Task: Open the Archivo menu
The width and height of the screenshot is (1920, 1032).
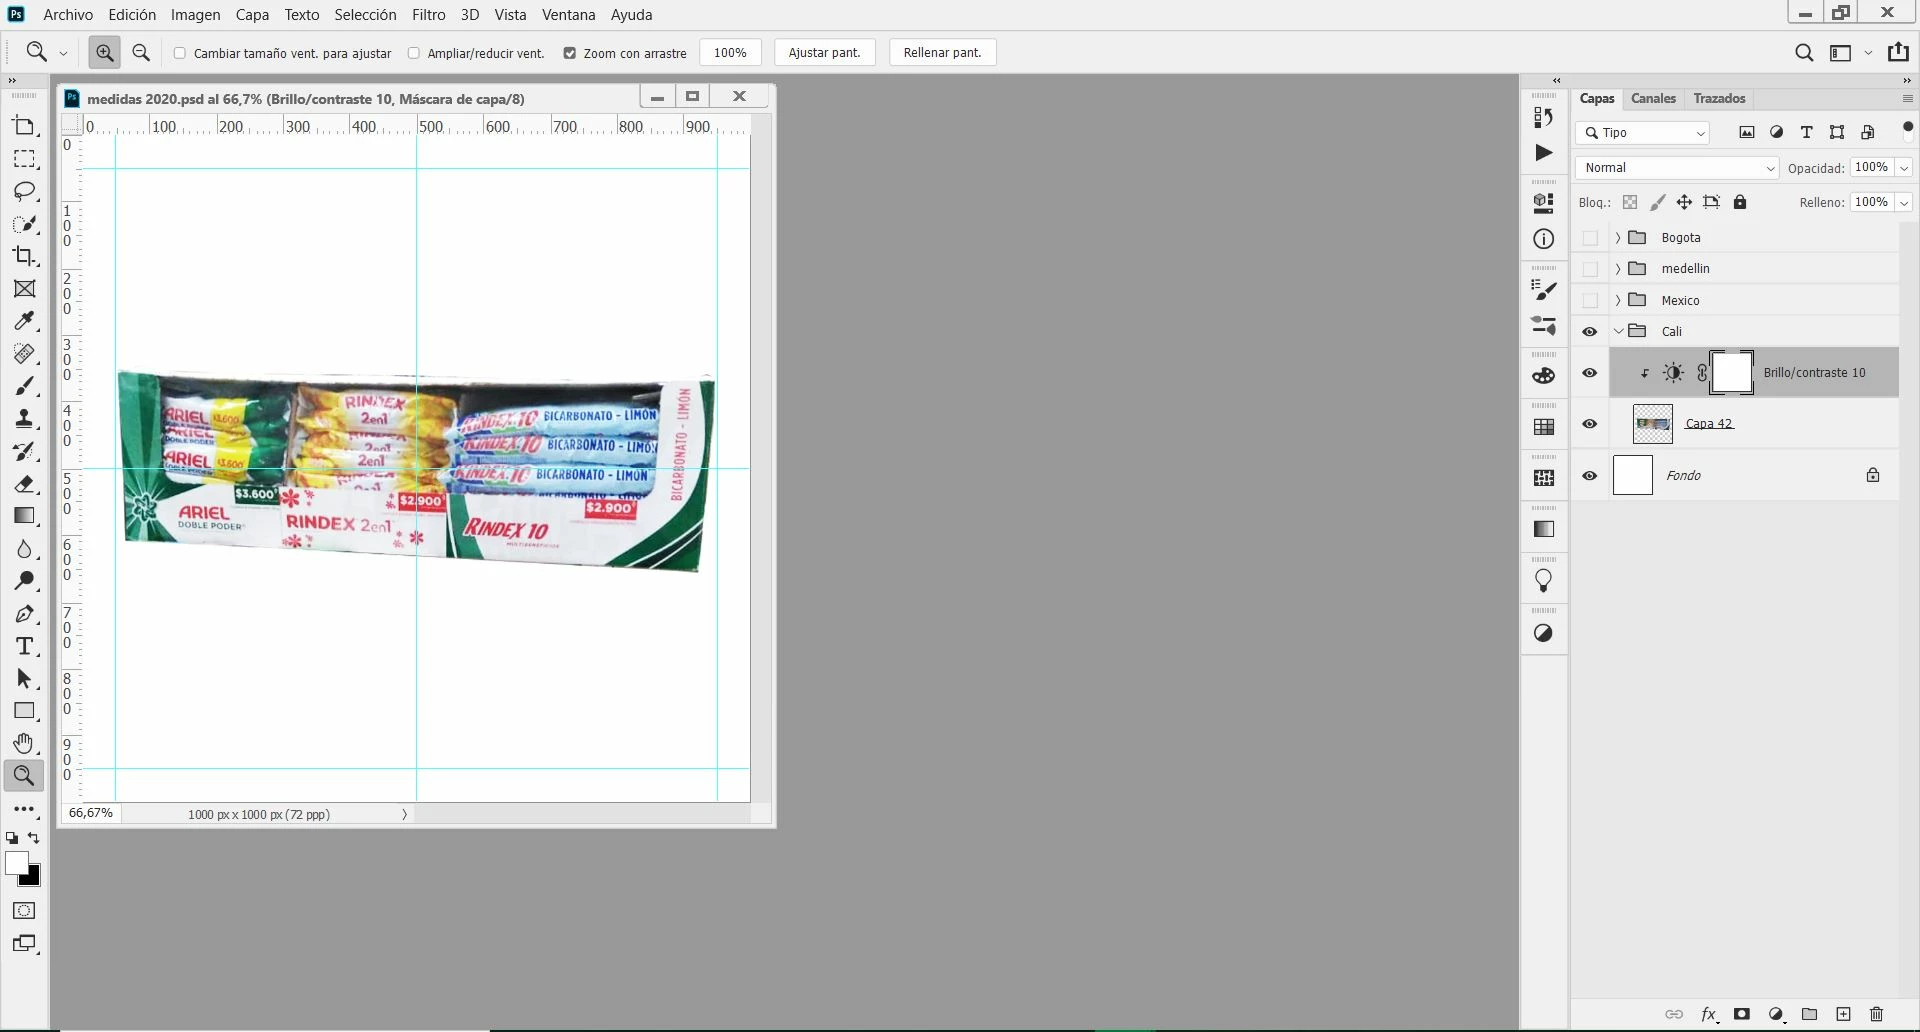Action: [x=68, y=15]
